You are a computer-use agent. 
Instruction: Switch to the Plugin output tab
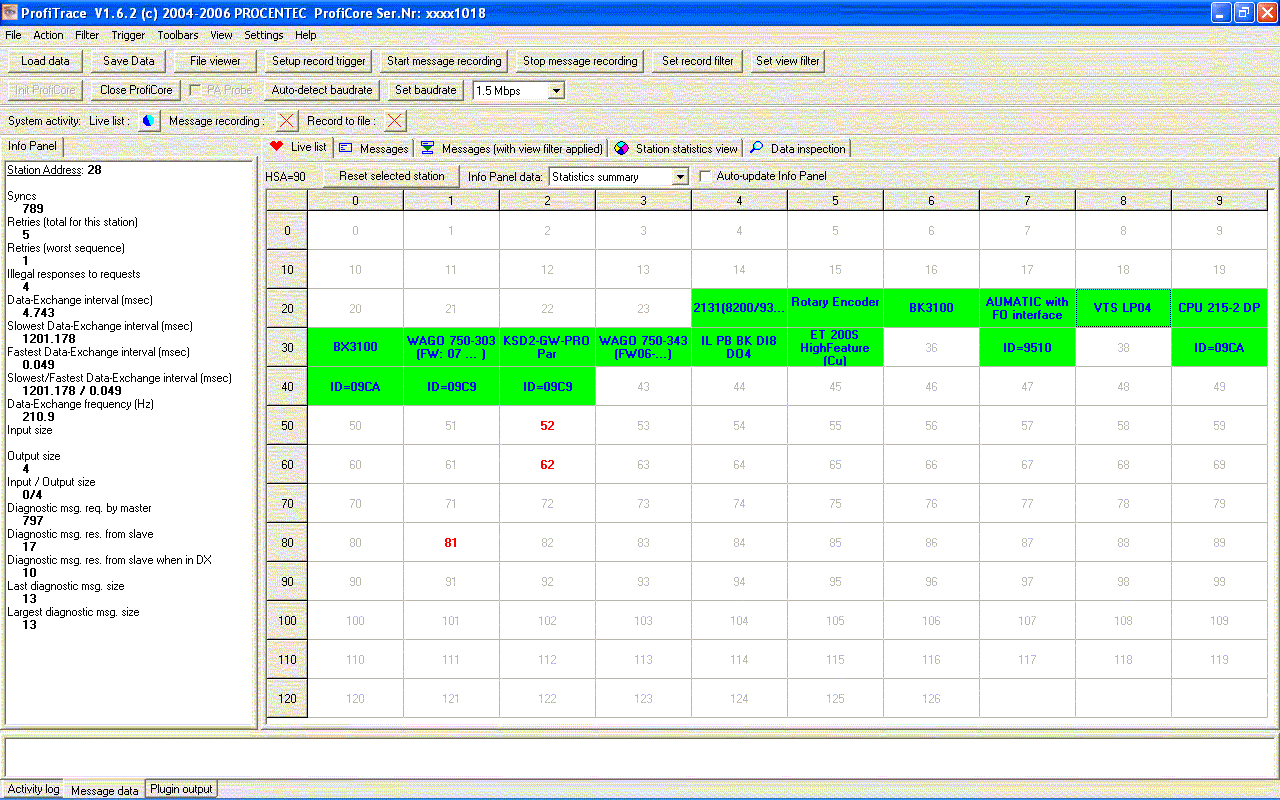181,789
